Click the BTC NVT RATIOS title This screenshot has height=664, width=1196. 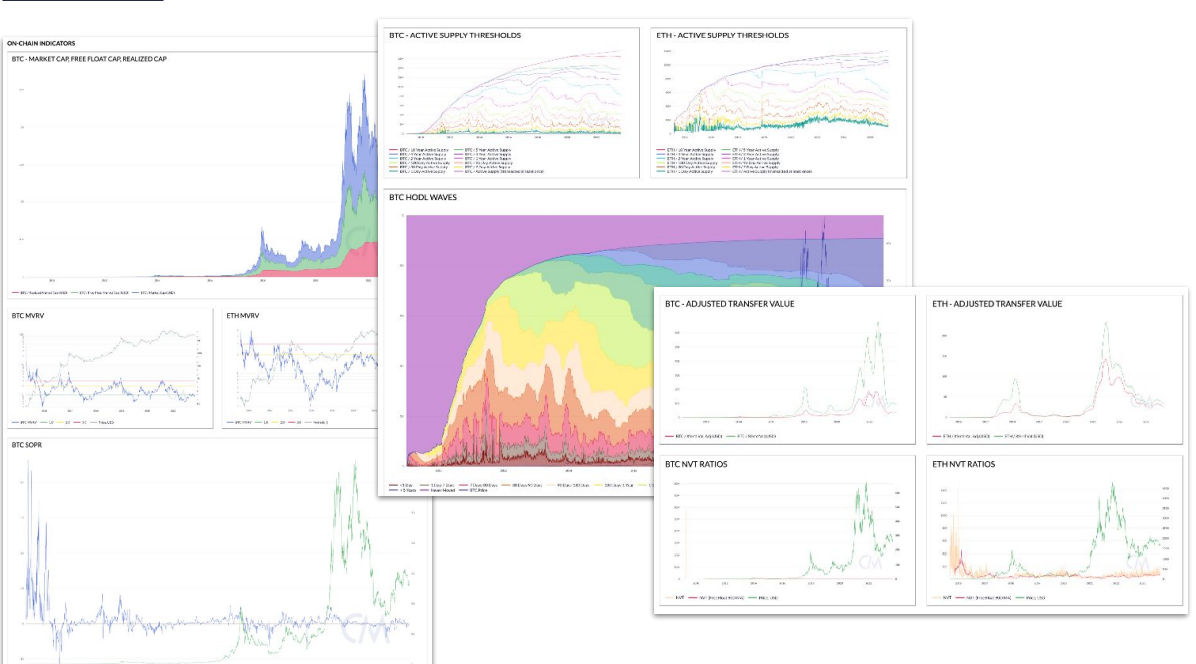point(696,464)
